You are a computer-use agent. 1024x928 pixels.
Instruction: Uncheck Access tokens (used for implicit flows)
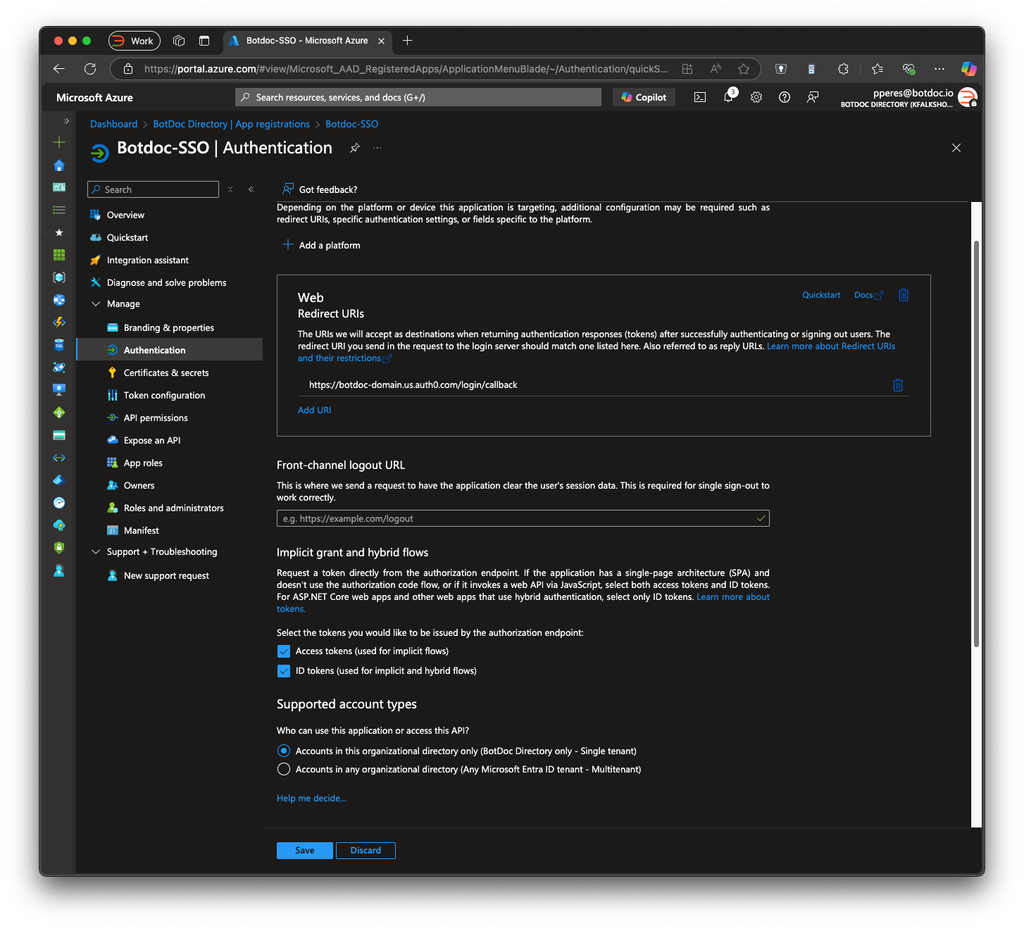click(285, 650)
